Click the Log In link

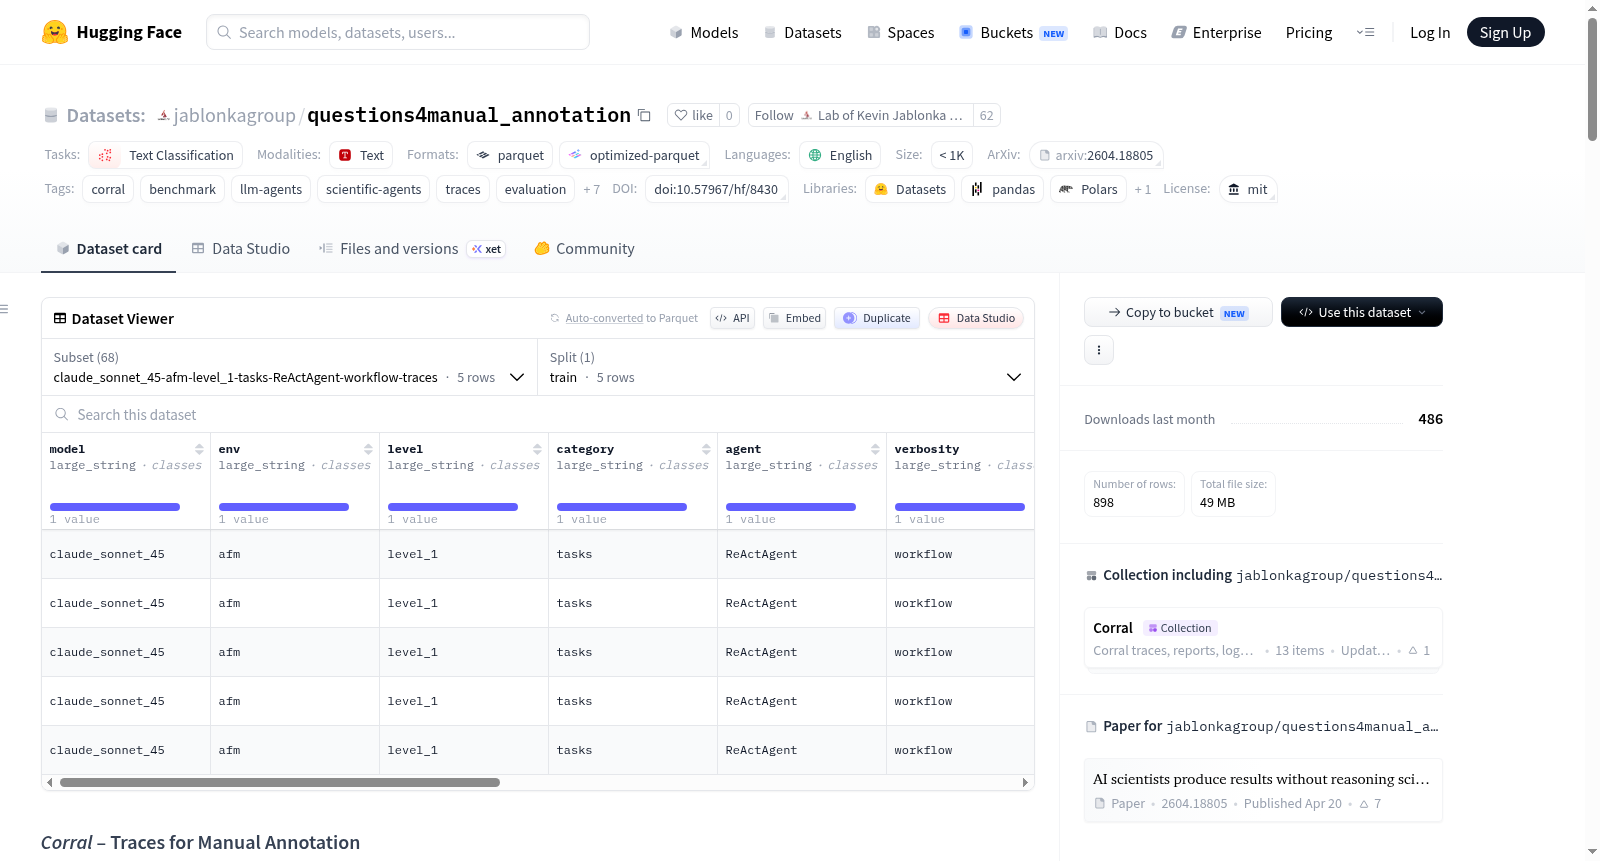click(x=1430, y=33)
